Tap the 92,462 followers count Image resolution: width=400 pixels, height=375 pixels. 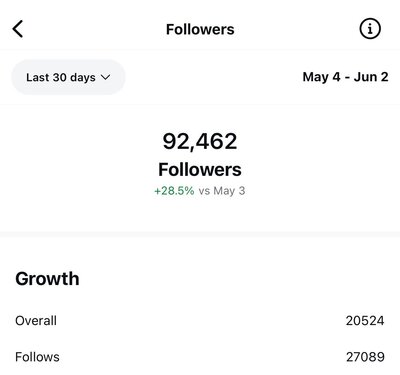(200, 141)
